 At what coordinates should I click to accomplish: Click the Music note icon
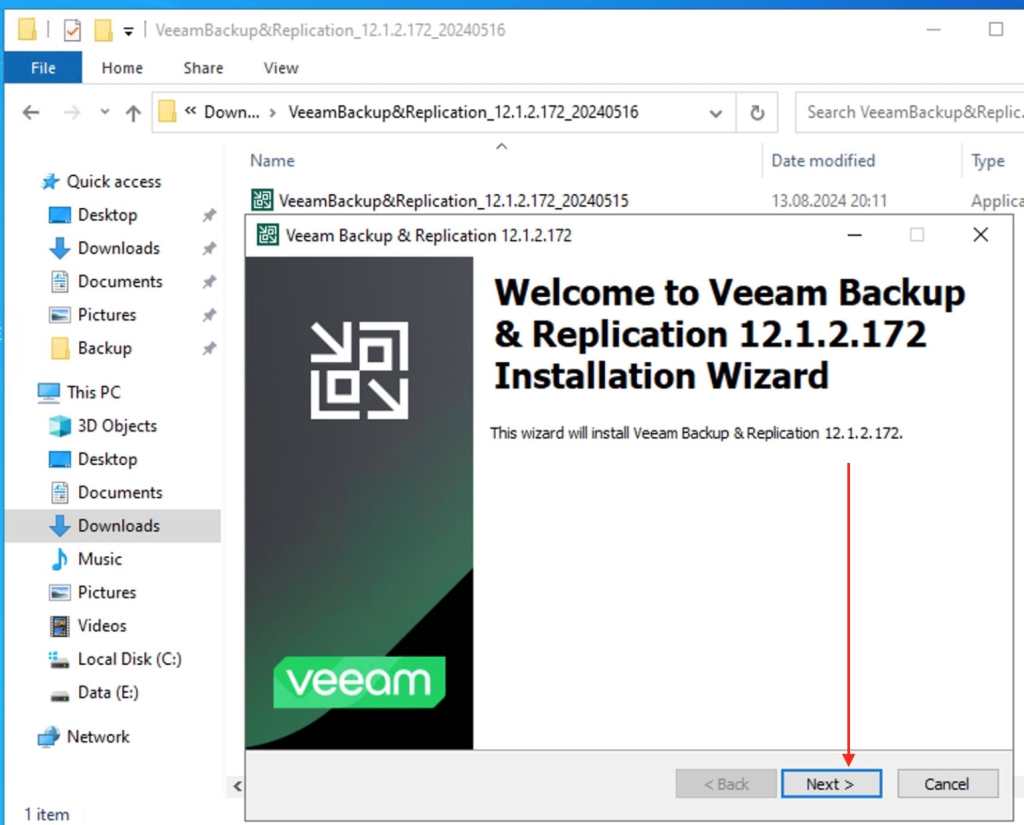point(59,559)
